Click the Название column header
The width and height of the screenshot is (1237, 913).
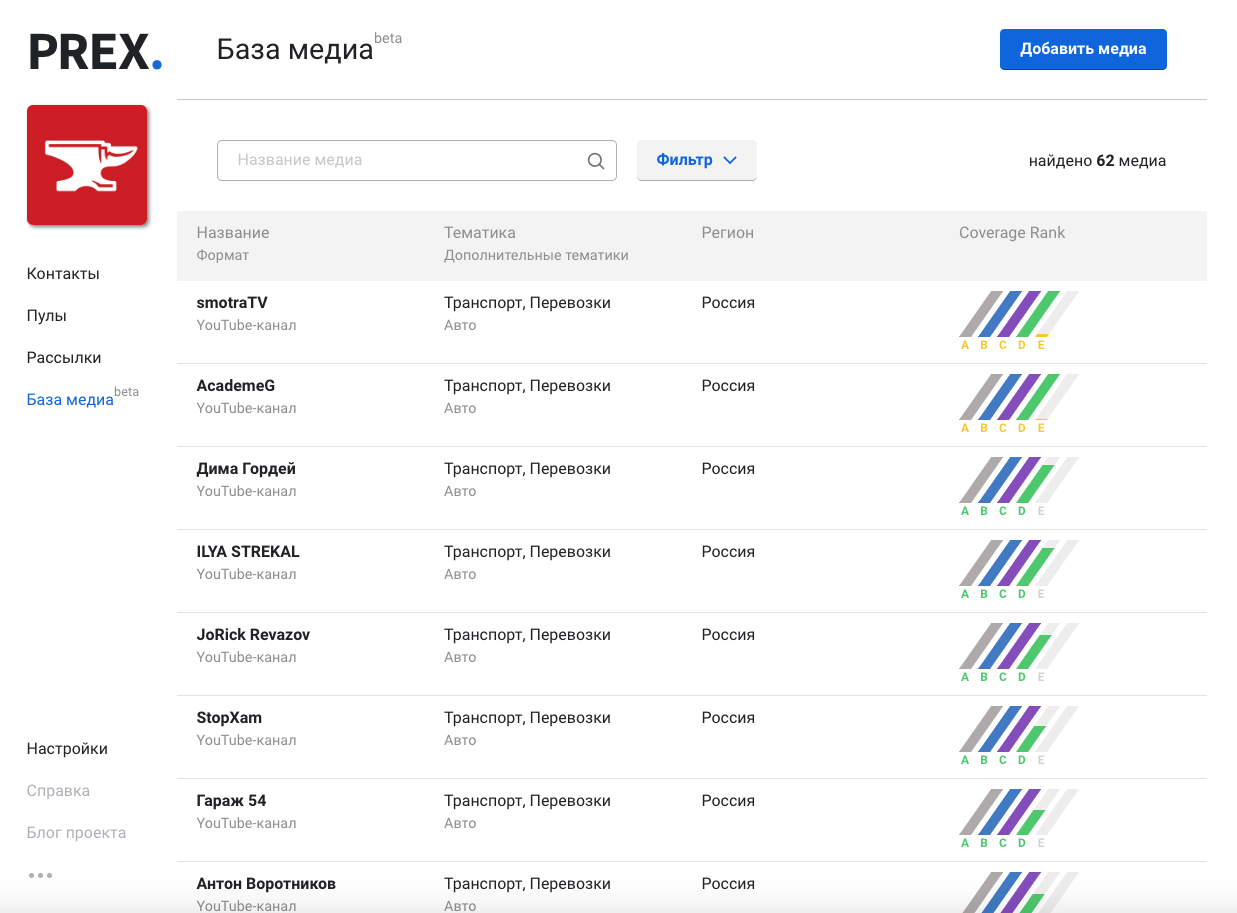click(x=233, y=233)
